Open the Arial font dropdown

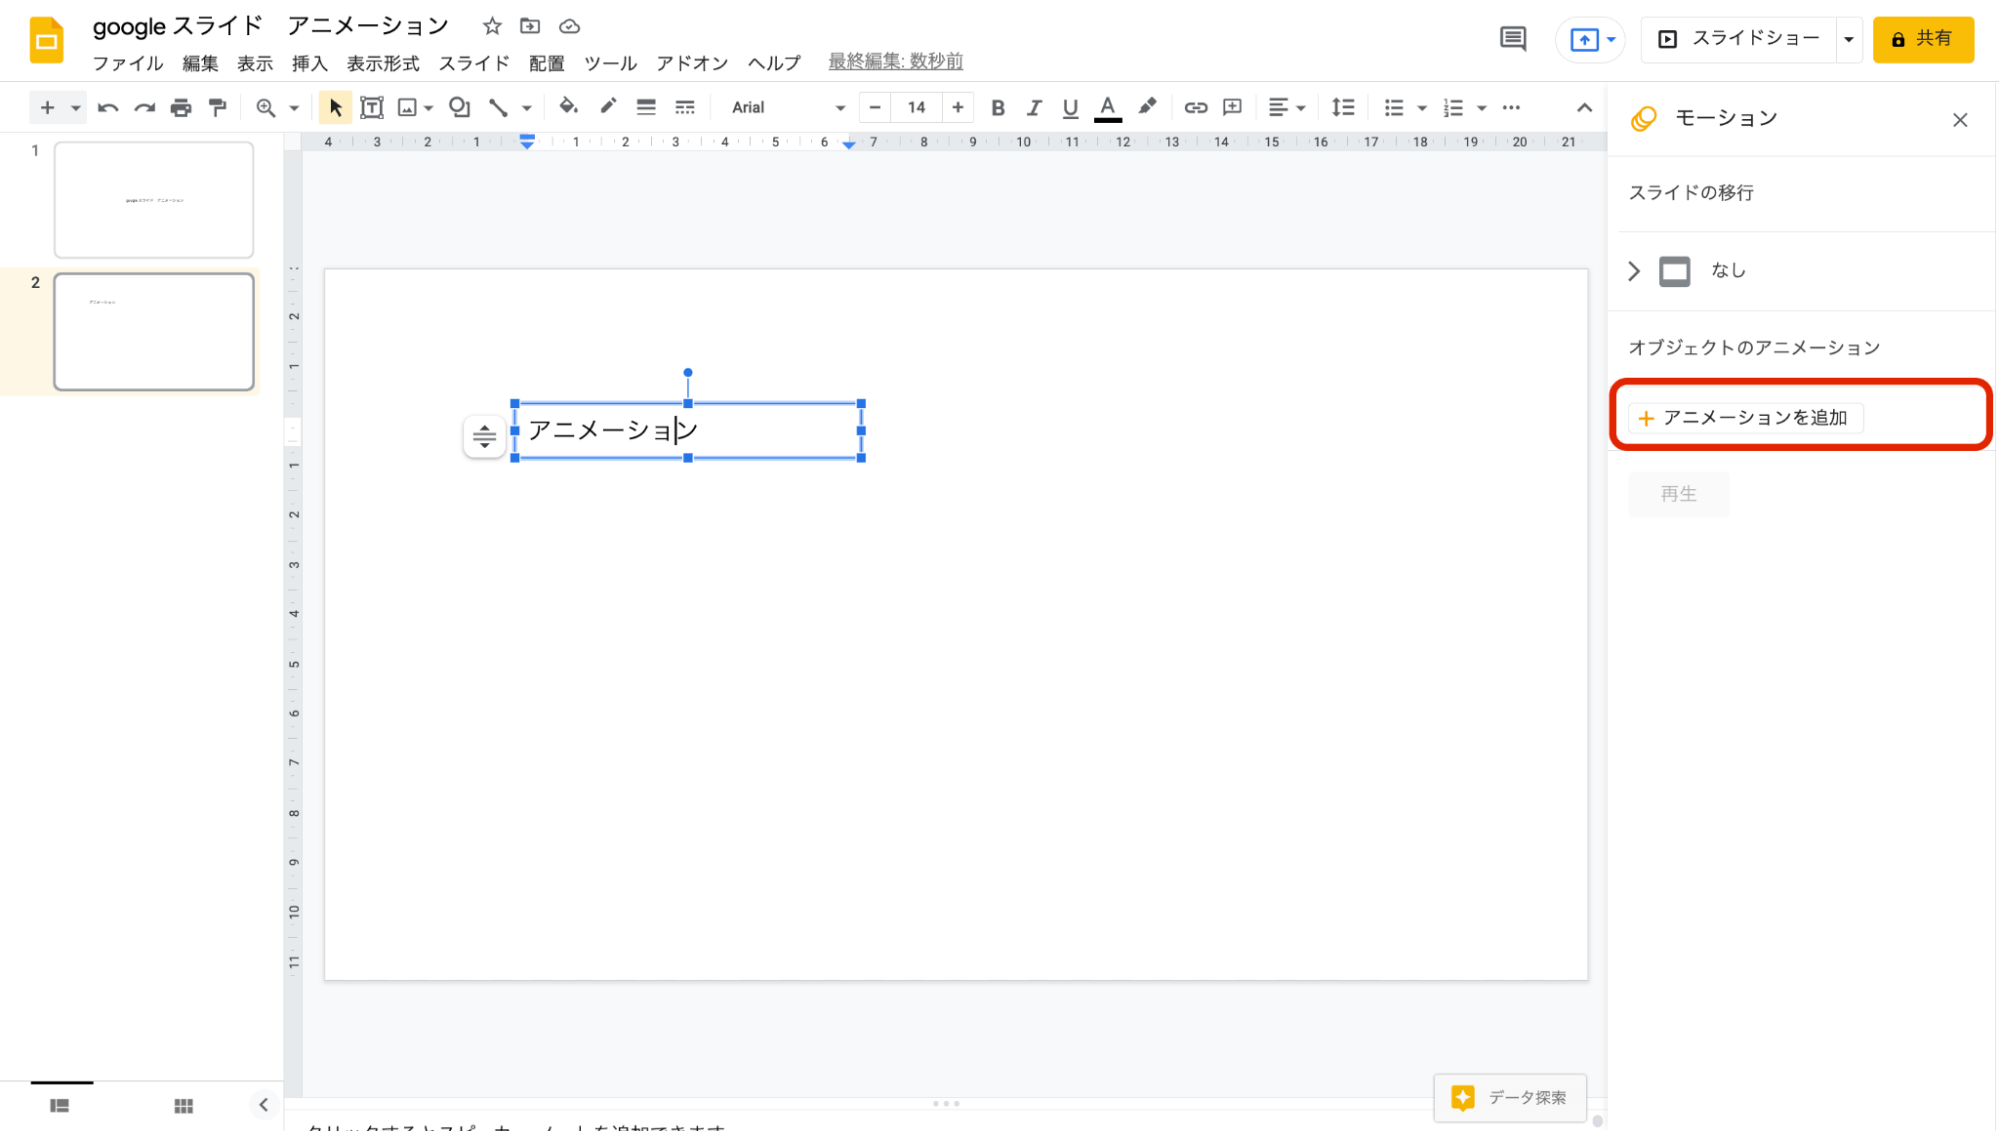788,108
